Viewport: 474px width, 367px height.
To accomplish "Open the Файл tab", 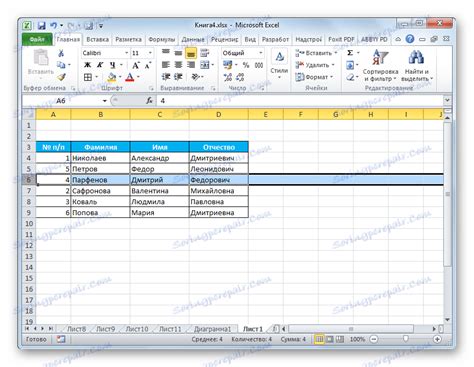I will tap(37, 39).
